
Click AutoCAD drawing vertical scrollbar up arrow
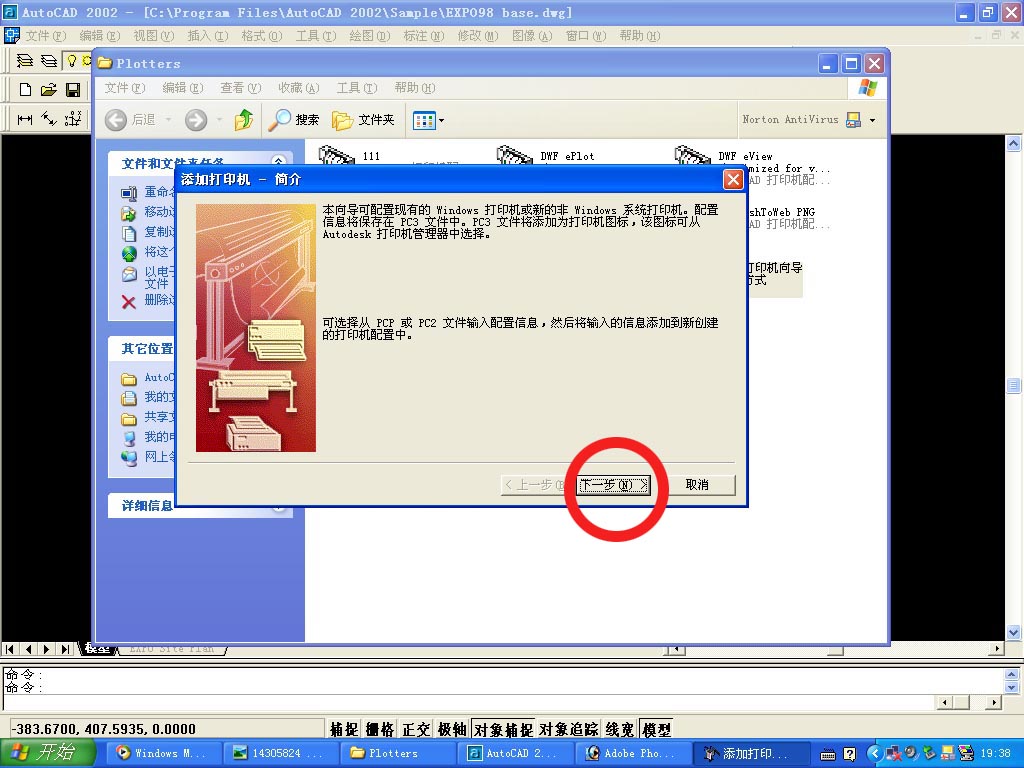1014,143
